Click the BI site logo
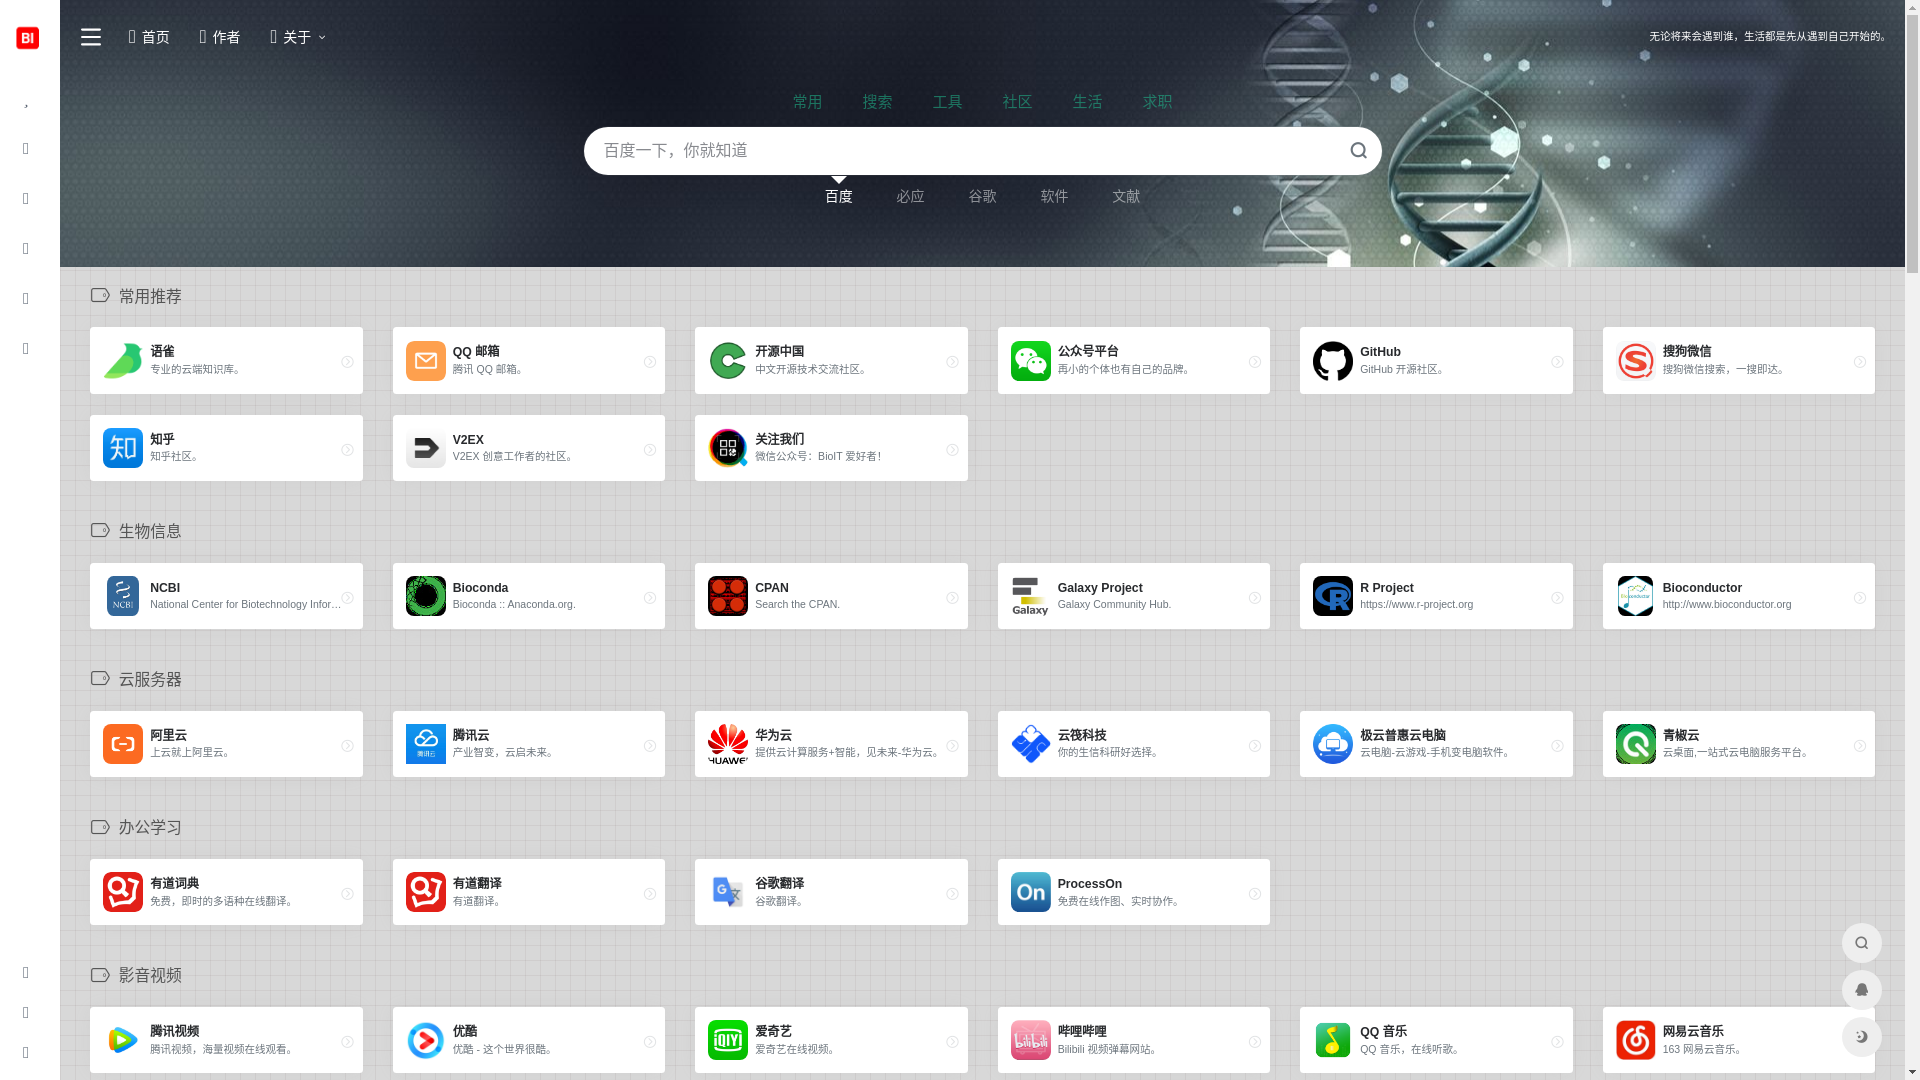1920x1080 pixels. (27, 37)
